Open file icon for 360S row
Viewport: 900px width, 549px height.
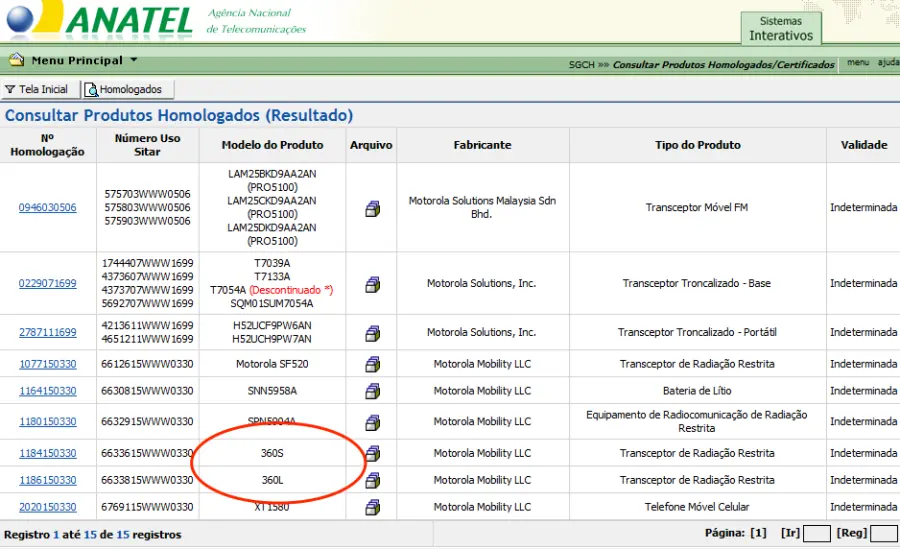click(x=372, y=454)
